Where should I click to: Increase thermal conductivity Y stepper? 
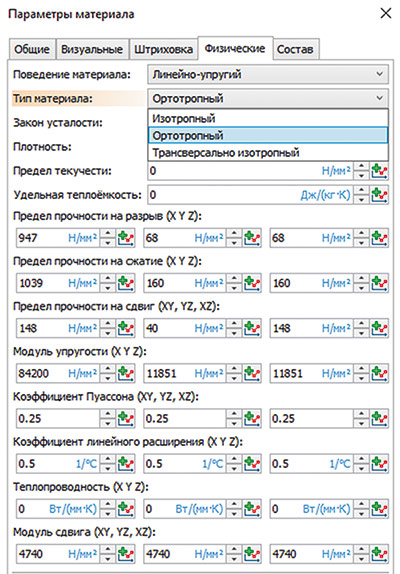(x=234, y=504)
